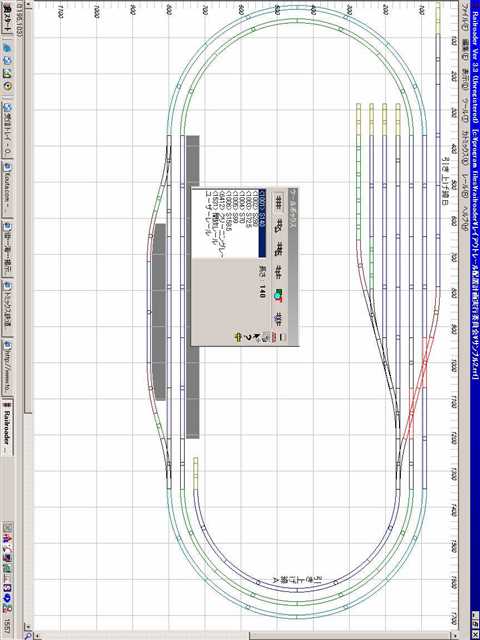Select <1001> S140 in the rail list

[262, 223]
